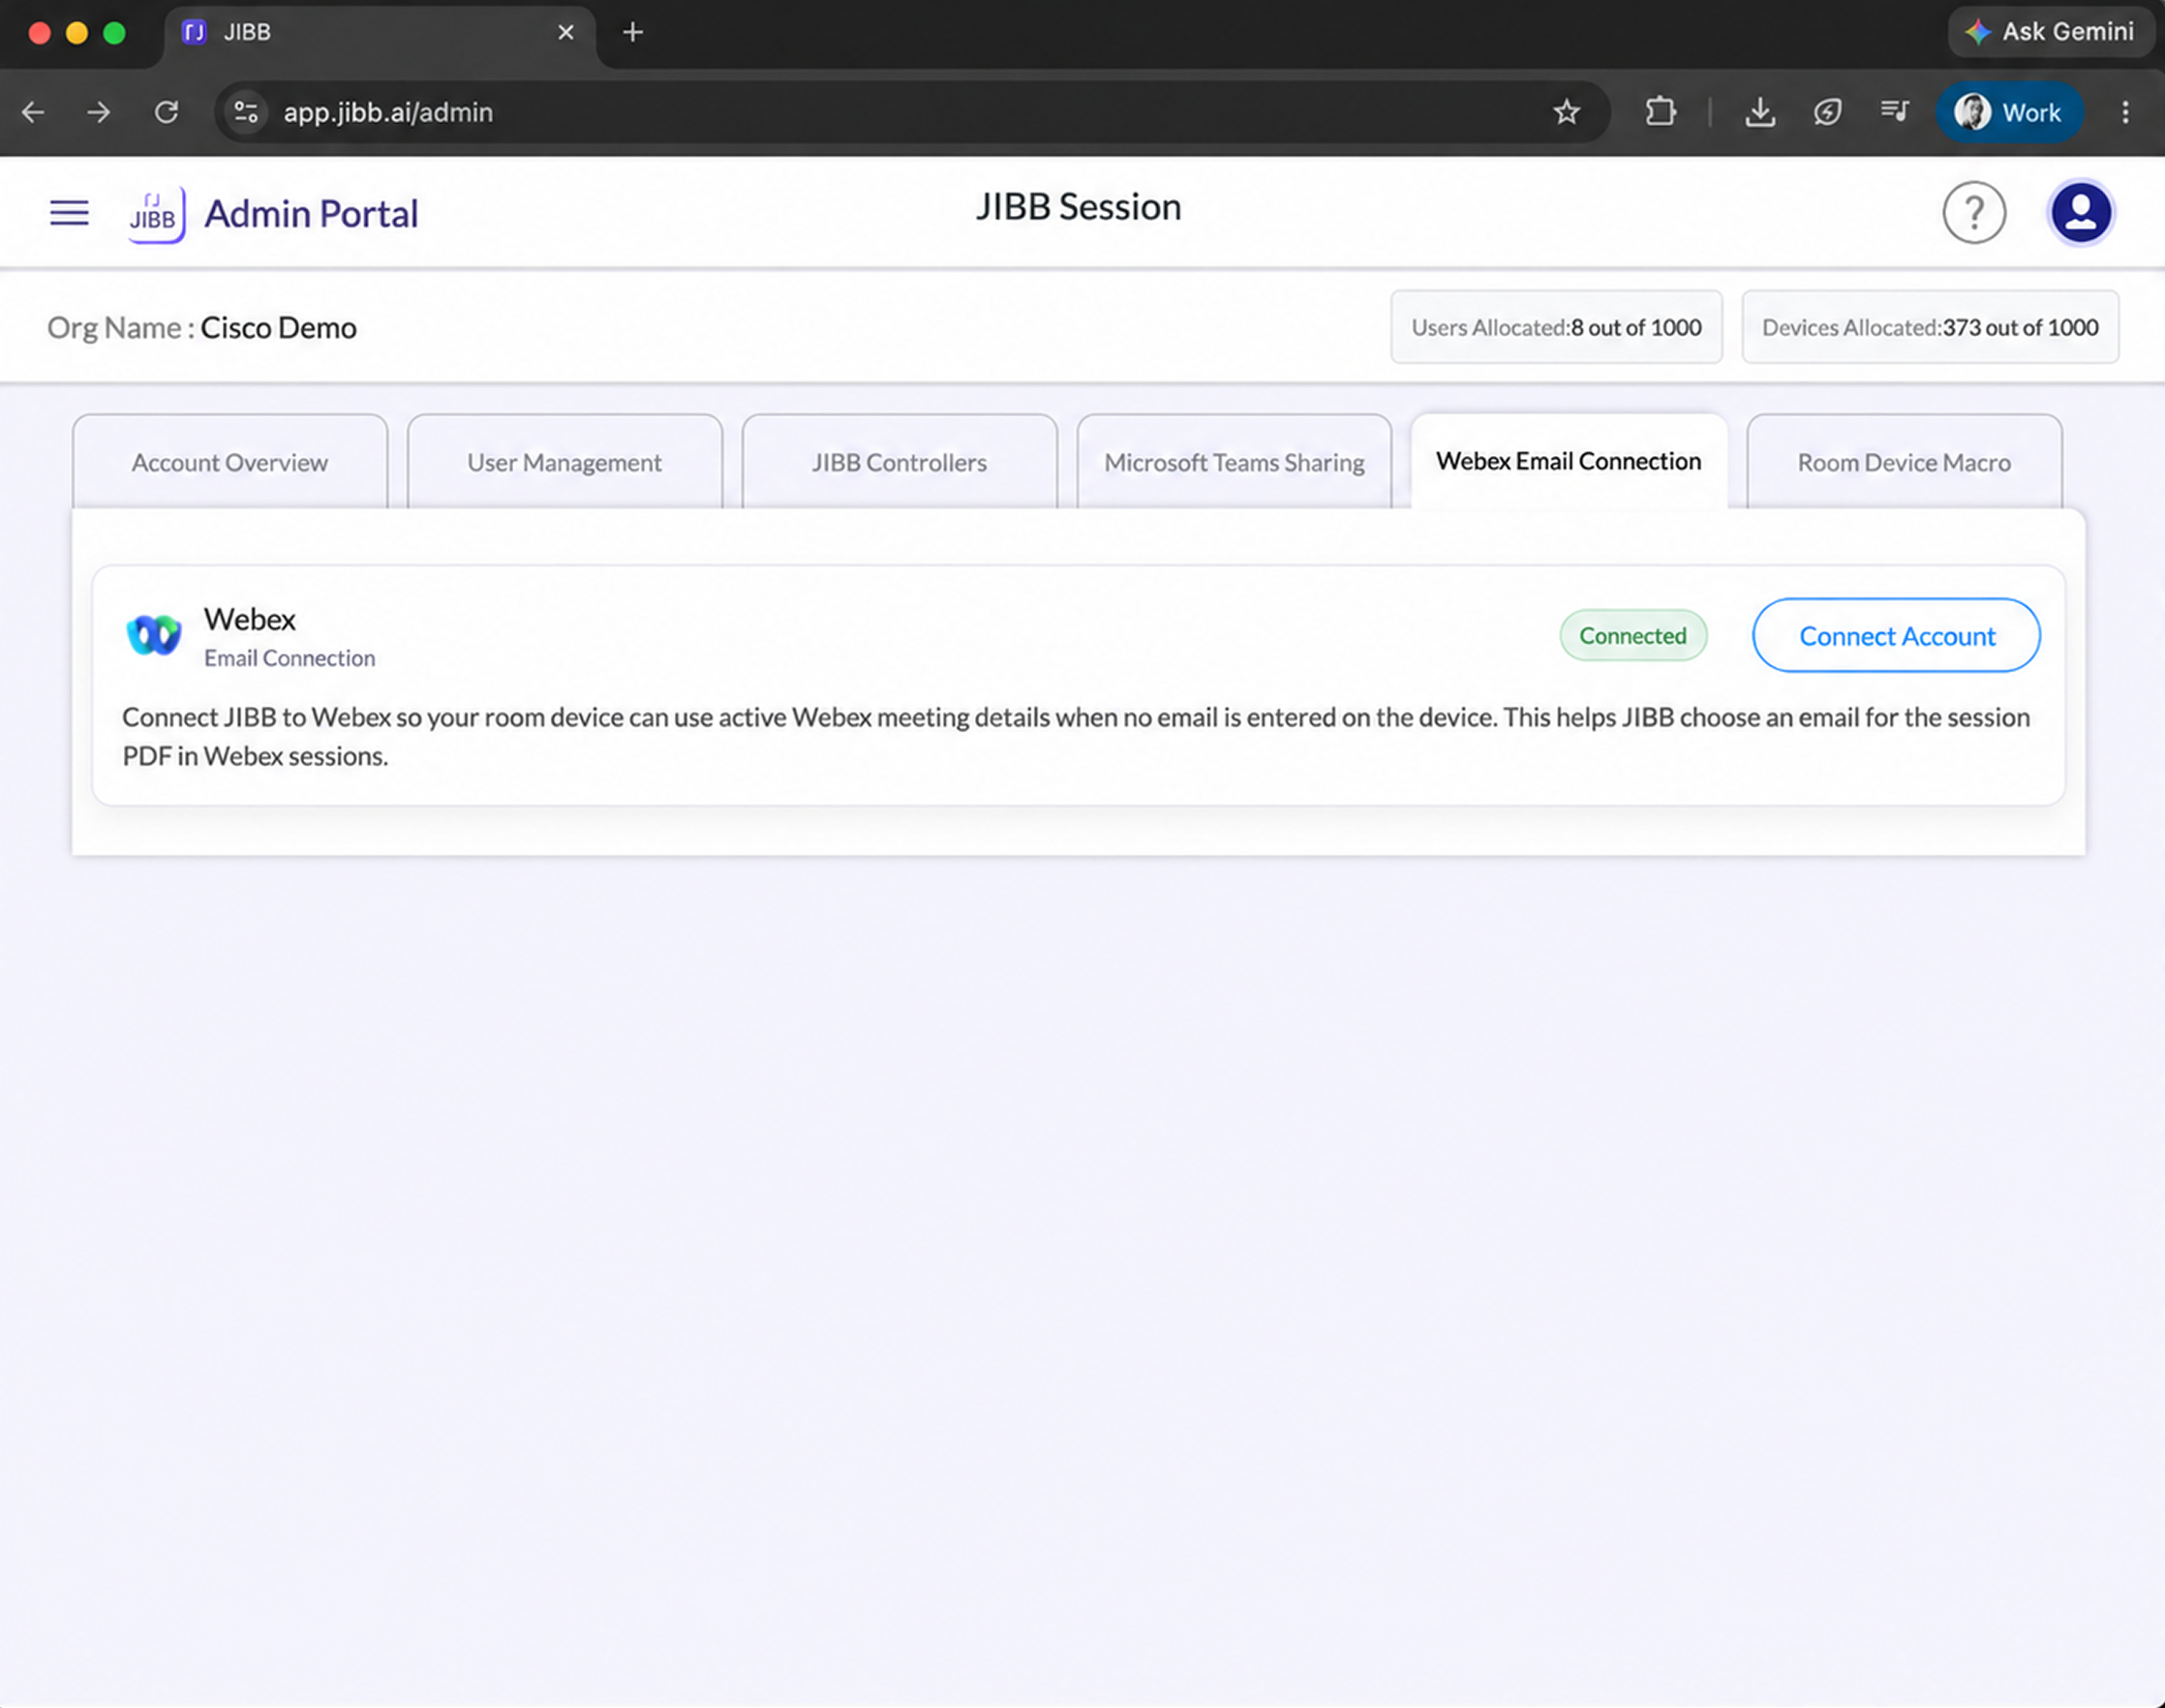The image size is (2165, 1708).
Task: Click the Org Name Cisco Demo text
Action: point(202,328)
